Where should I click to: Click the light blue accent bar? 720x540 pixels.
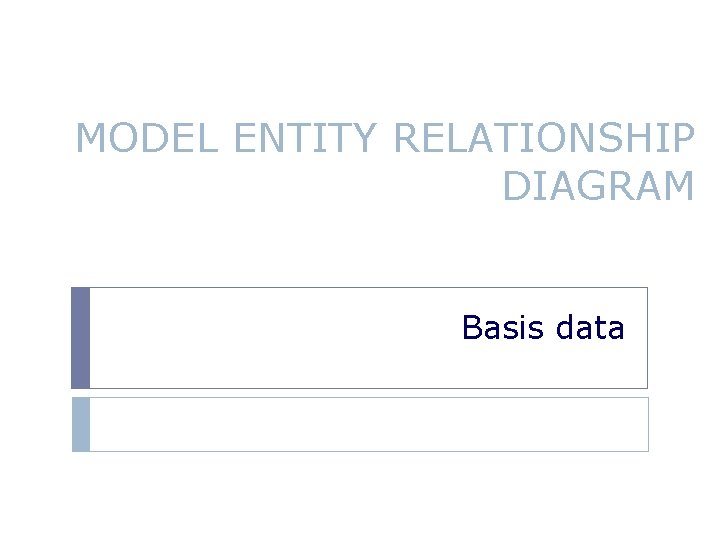(80, 424)
